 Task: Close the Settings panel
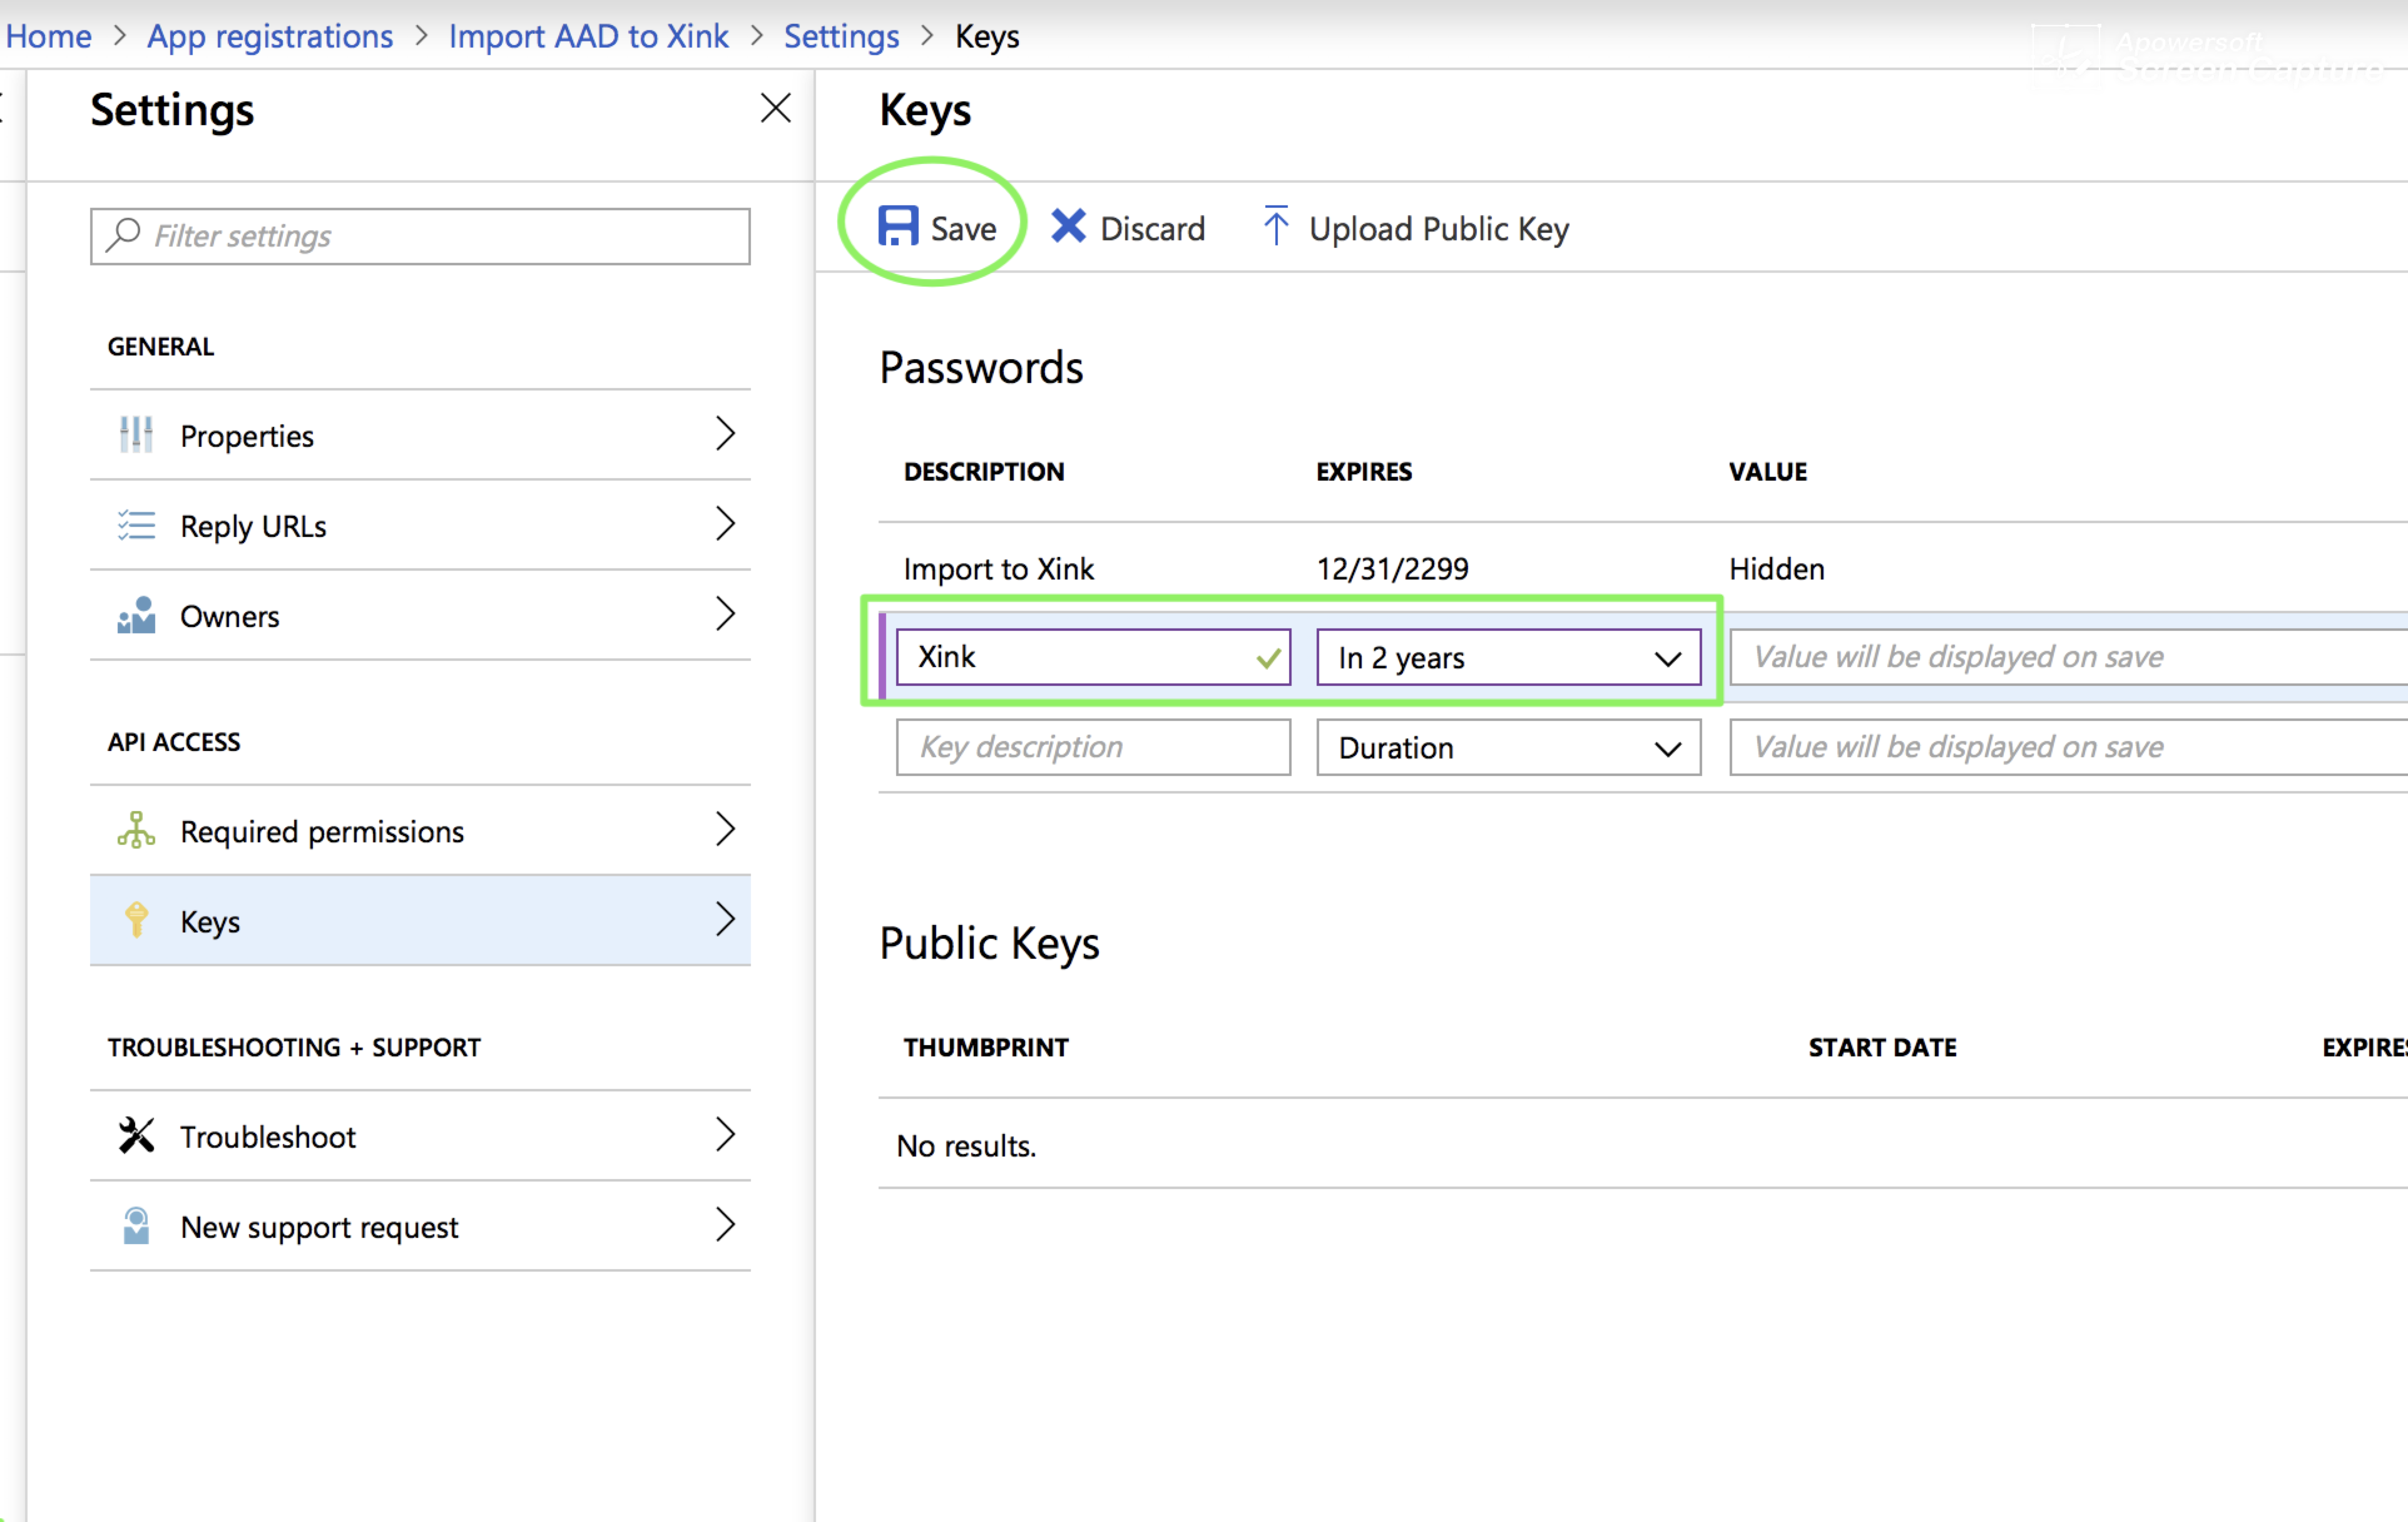pyautogui.click(x=775, y=108)
